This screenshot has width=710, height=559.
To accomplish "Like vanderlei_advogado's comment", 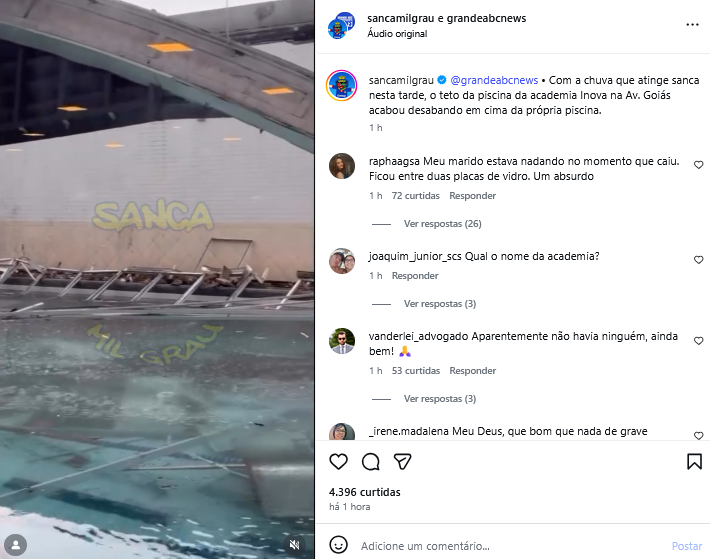I will pos(698,341).
